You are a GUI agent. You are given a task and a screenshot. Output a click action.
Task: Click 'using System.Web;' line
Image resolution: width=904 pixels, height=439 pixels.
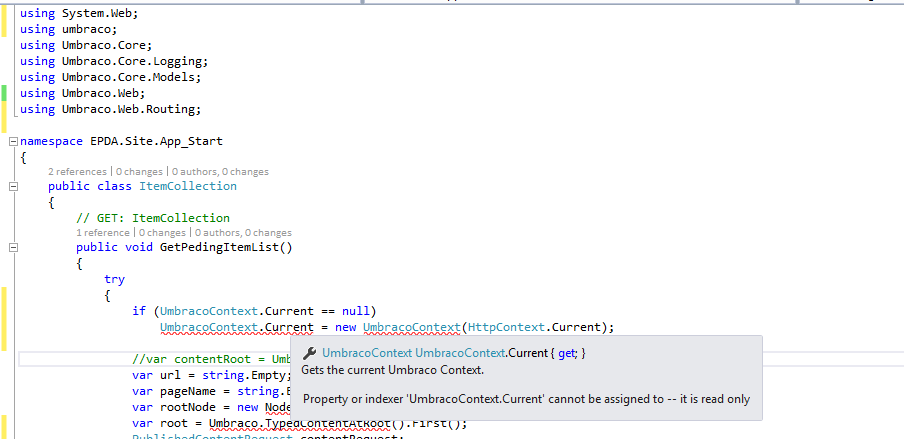79,13
